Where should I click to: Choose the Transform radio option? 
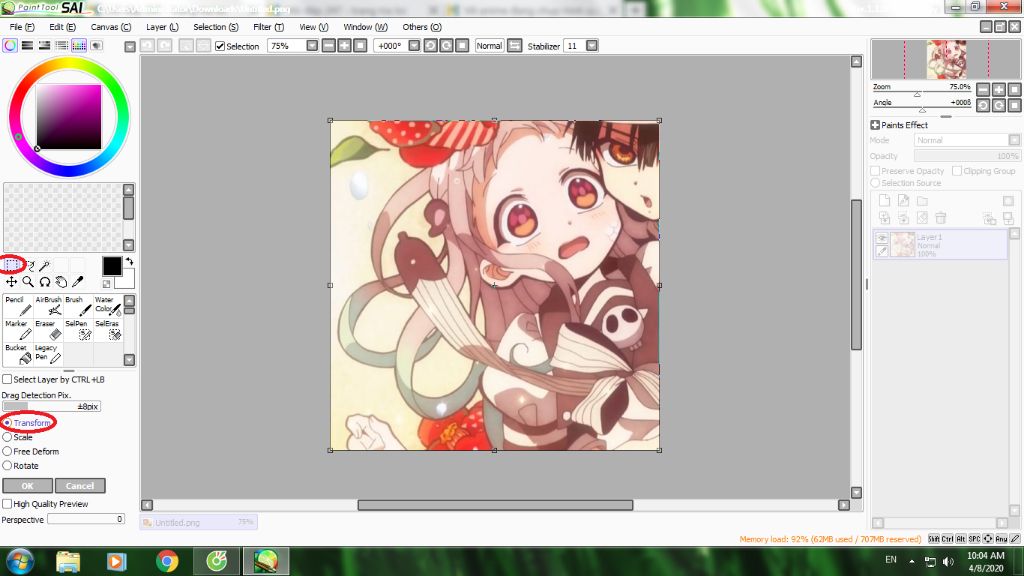click(7, 423)
